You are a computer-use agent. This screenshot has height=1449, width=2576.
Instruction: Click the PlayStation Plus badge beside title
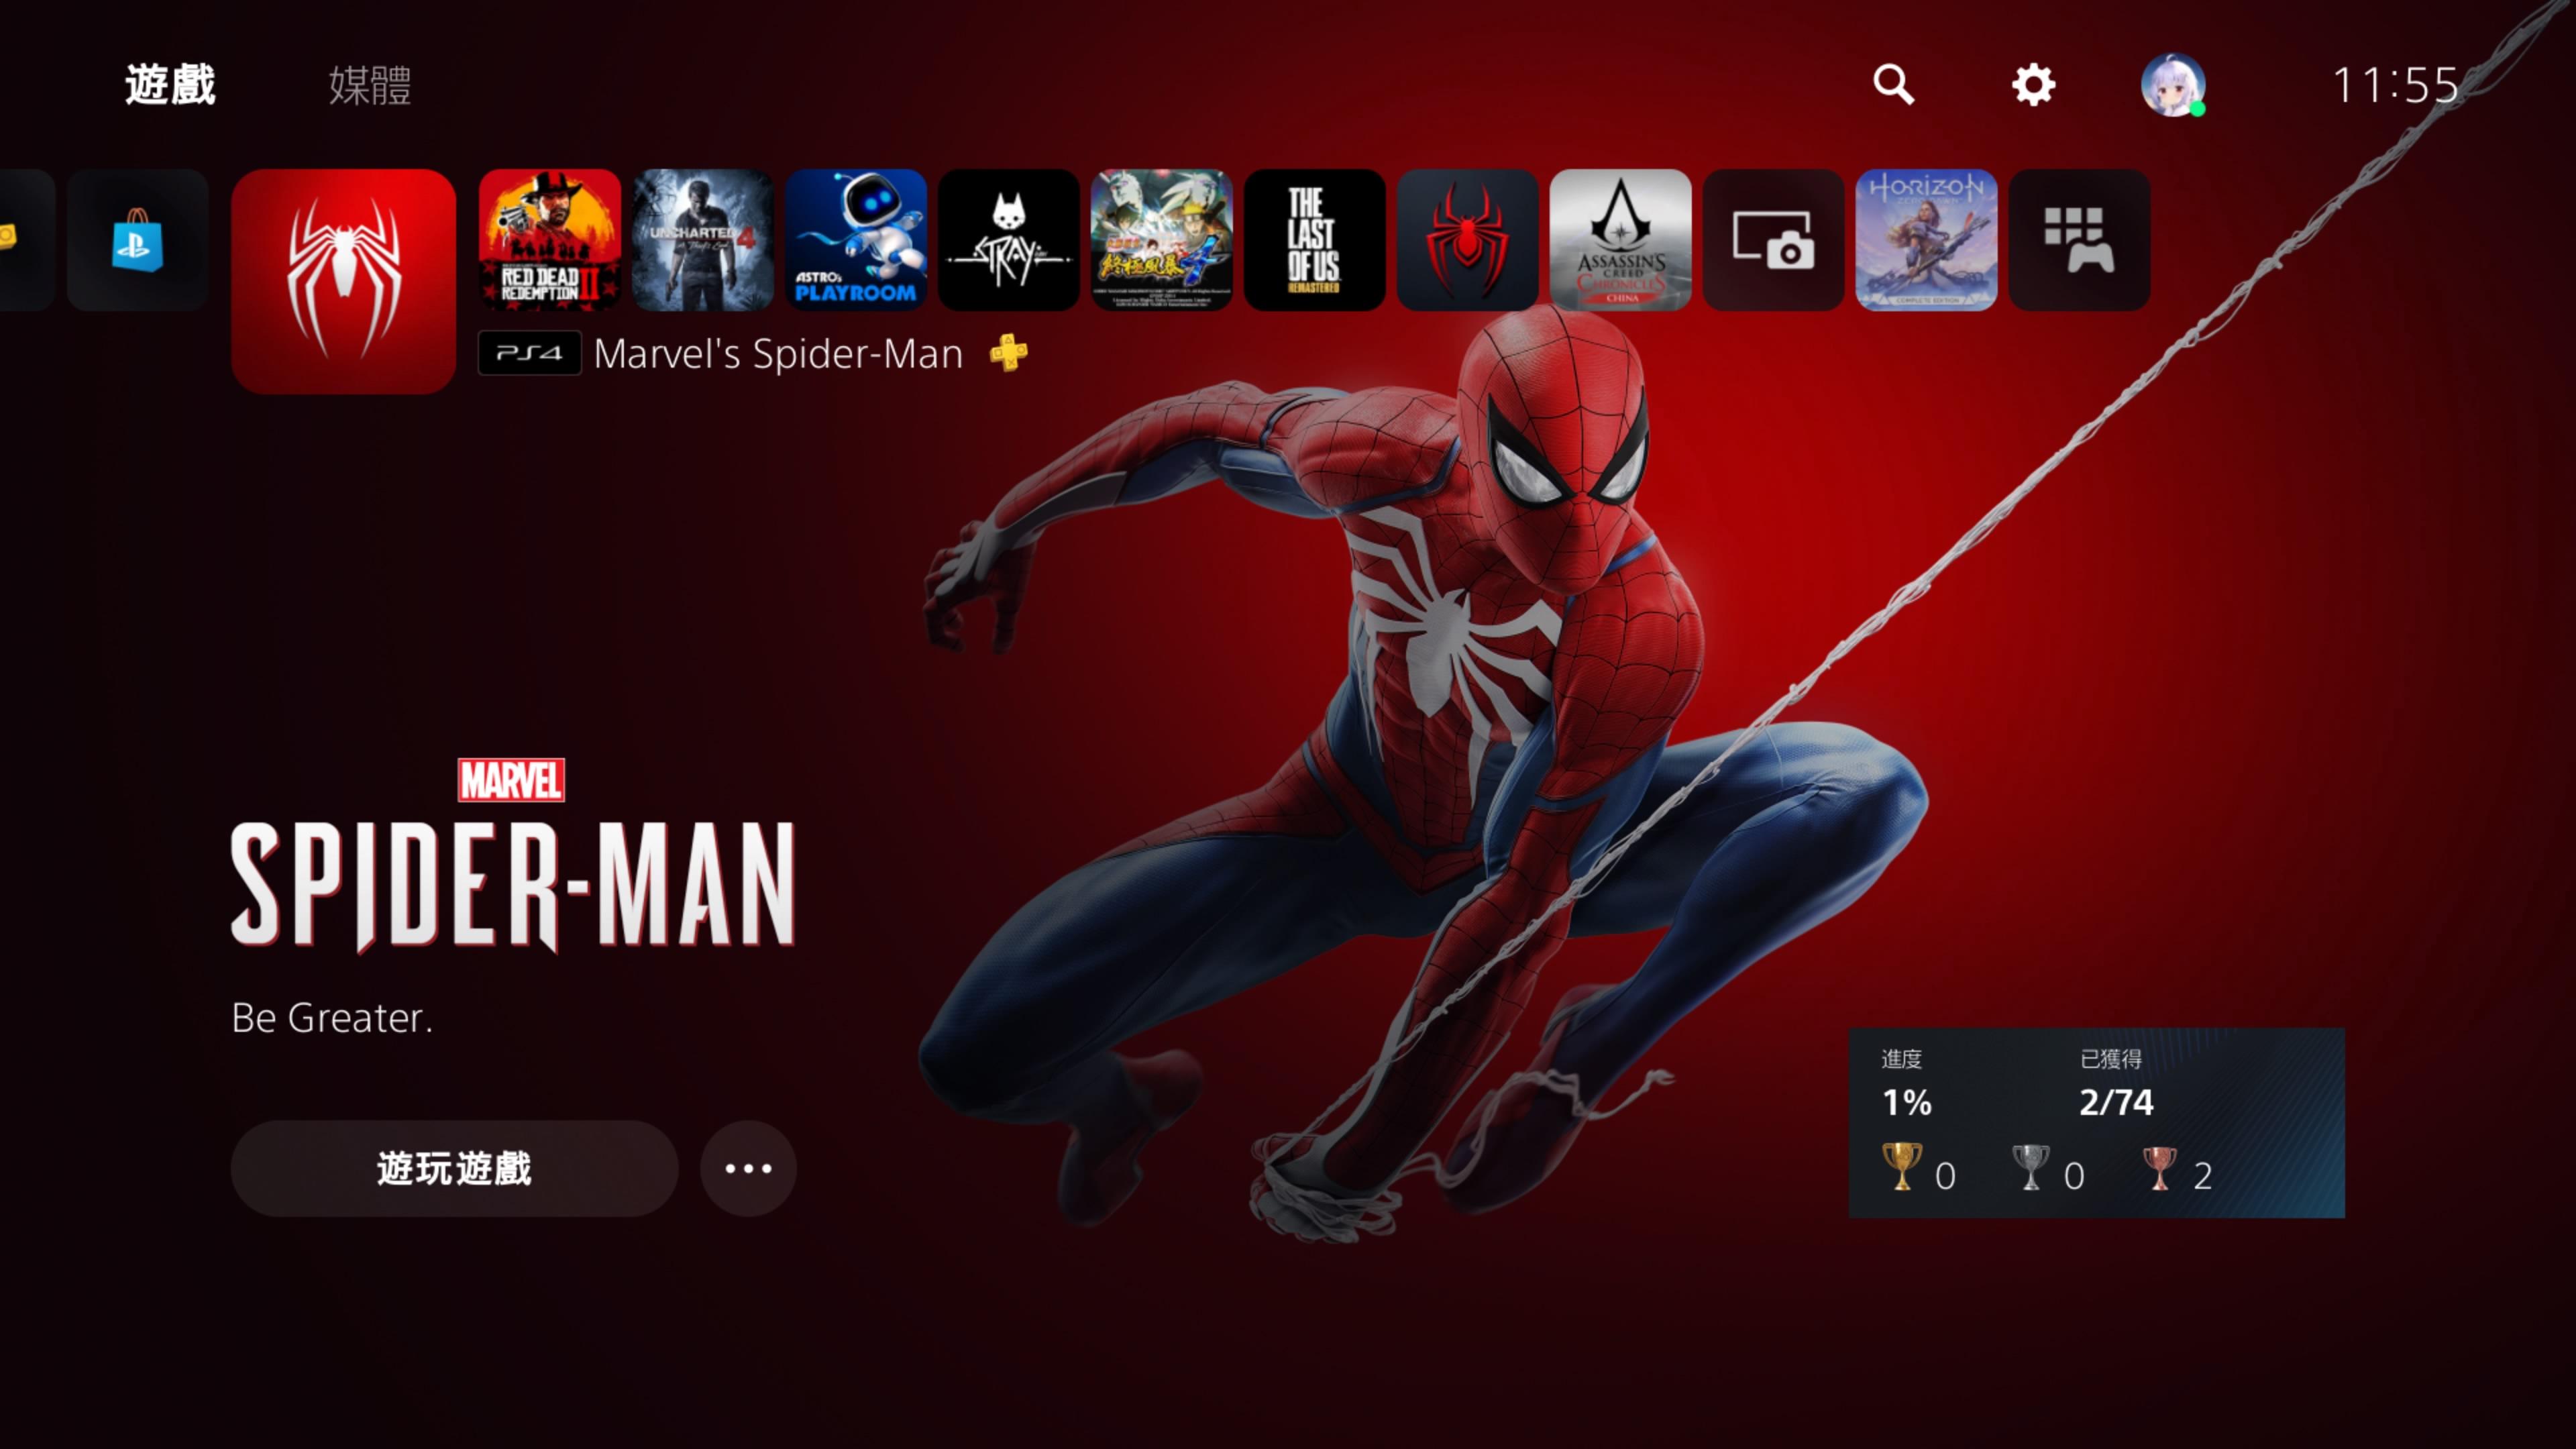click(x=1008, y=353)
